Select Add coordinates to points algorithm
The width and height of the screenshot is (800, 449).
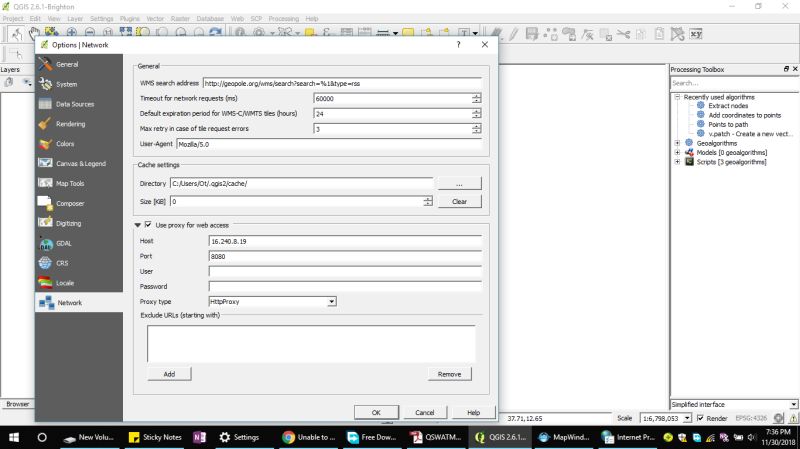coord(744,115)
